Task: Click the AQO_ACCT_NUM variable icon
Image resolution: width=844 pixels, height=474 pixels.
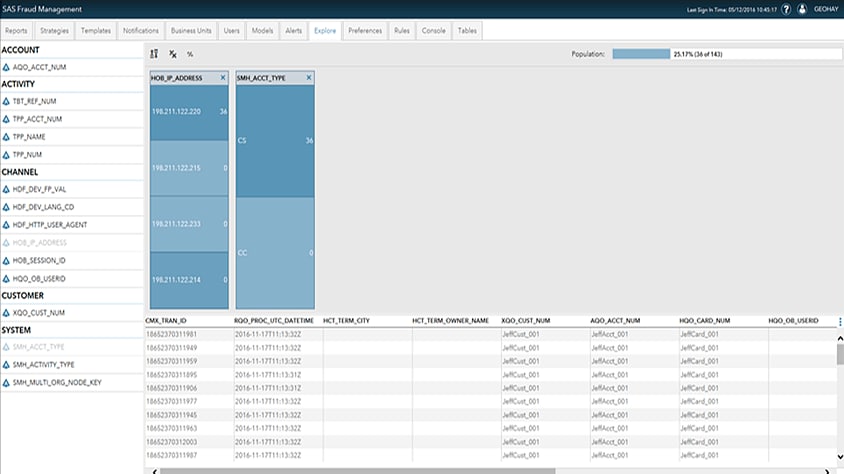Action: coord(6,67)
